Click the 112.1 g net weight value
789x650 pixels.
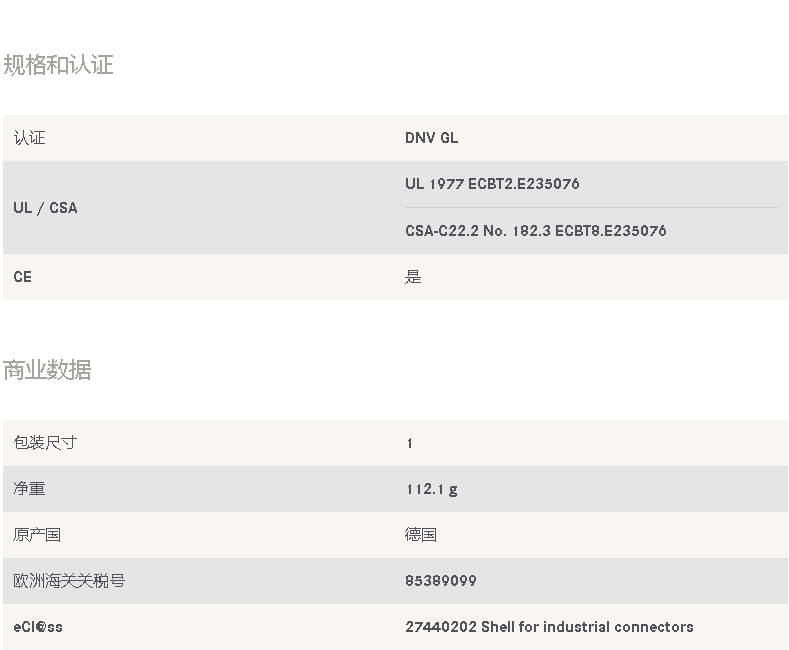point(432,490)
